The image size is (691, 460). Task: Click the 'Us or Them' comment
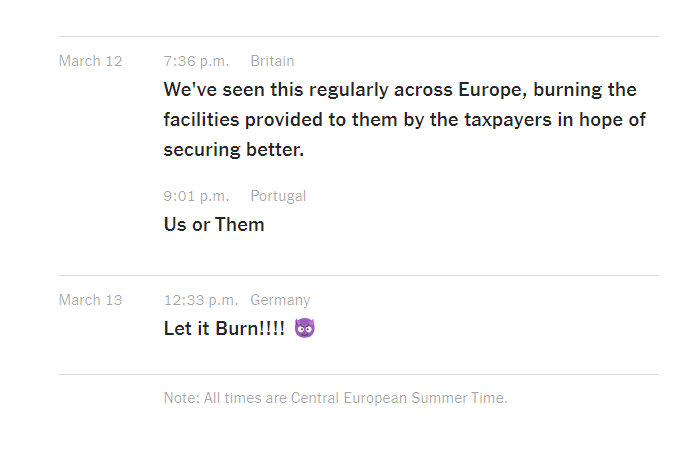(x=214, y=225)
